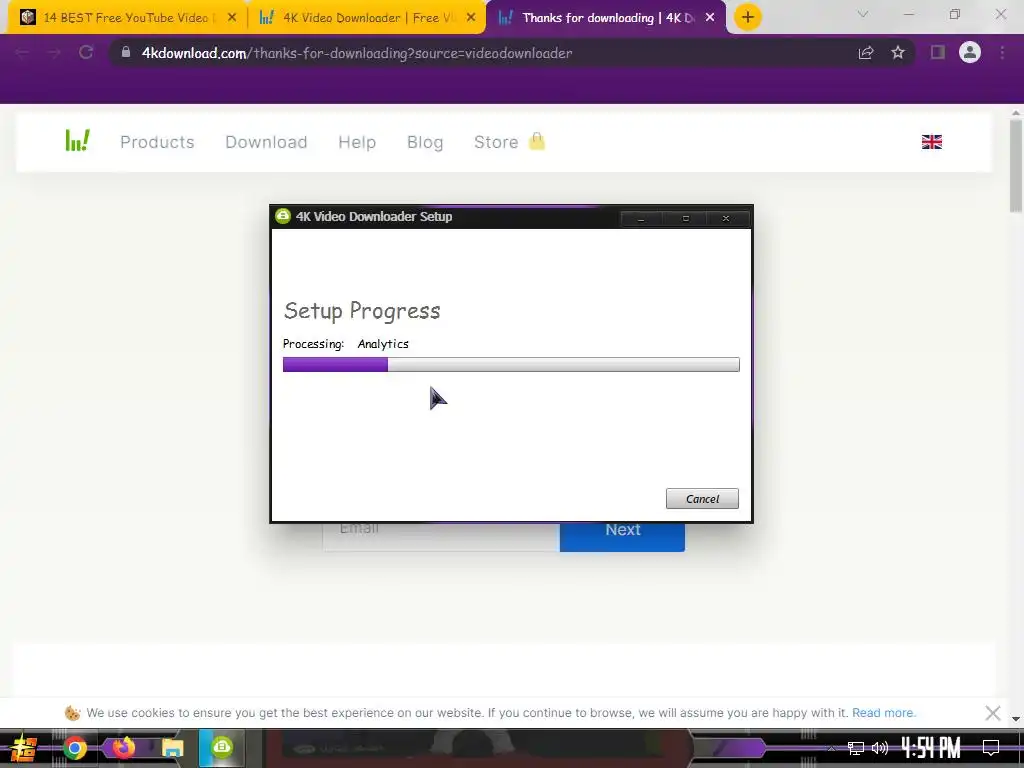This screenshot has height=768, width=1024.
Task: Bookmark this page with star icon
Action: 898,52
